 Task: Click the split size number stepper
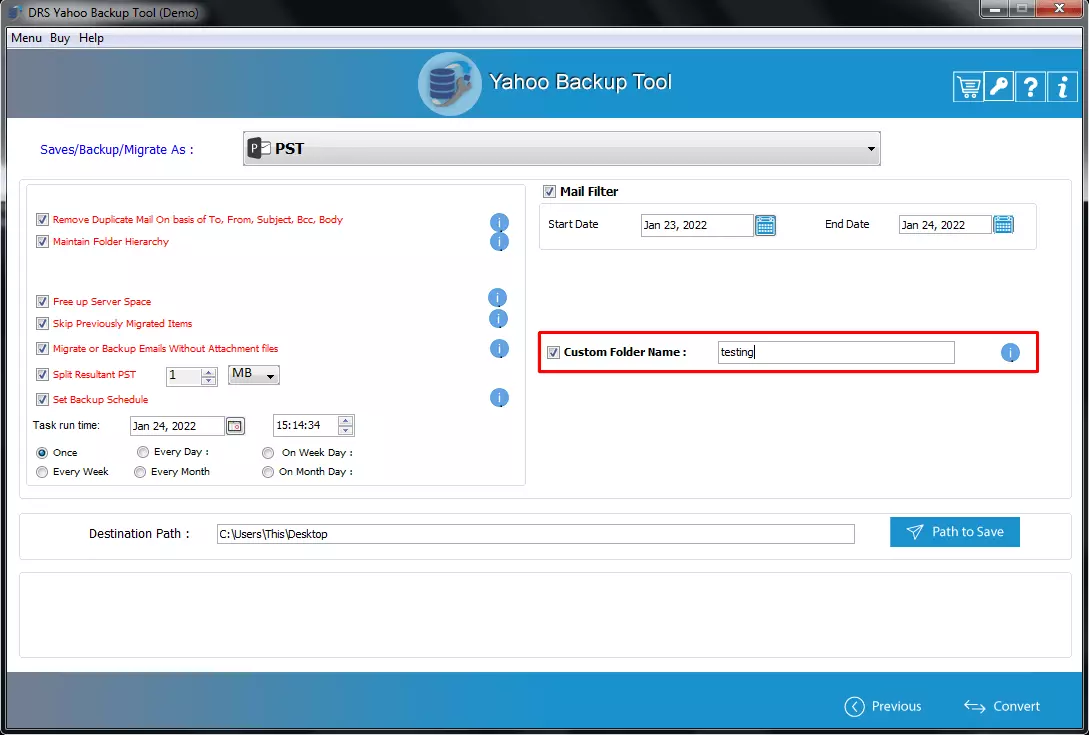pyautogui.click(x=208, y=376)
